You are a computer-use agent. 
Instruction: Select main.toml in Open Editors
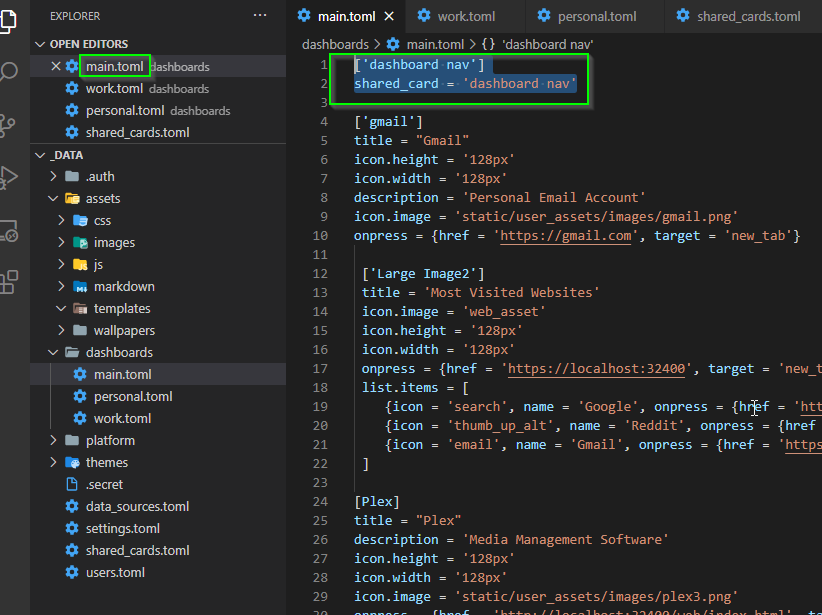point(158,66)
